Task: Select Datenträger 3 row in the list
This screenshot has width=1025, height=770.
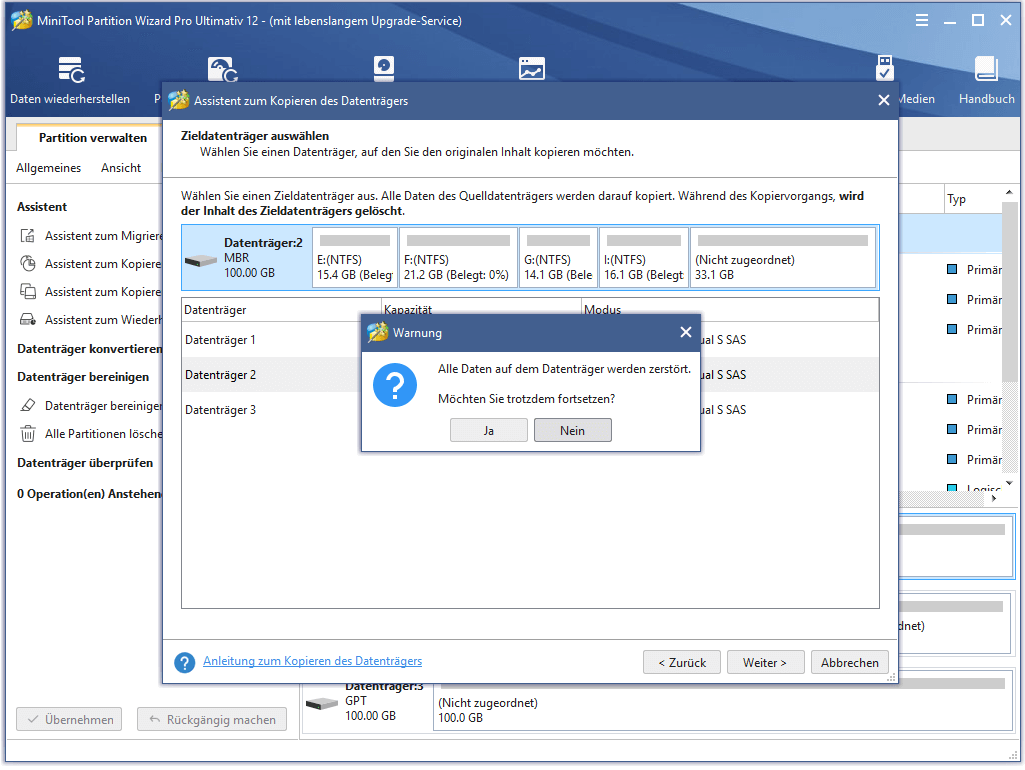Action: click(530, 410)
